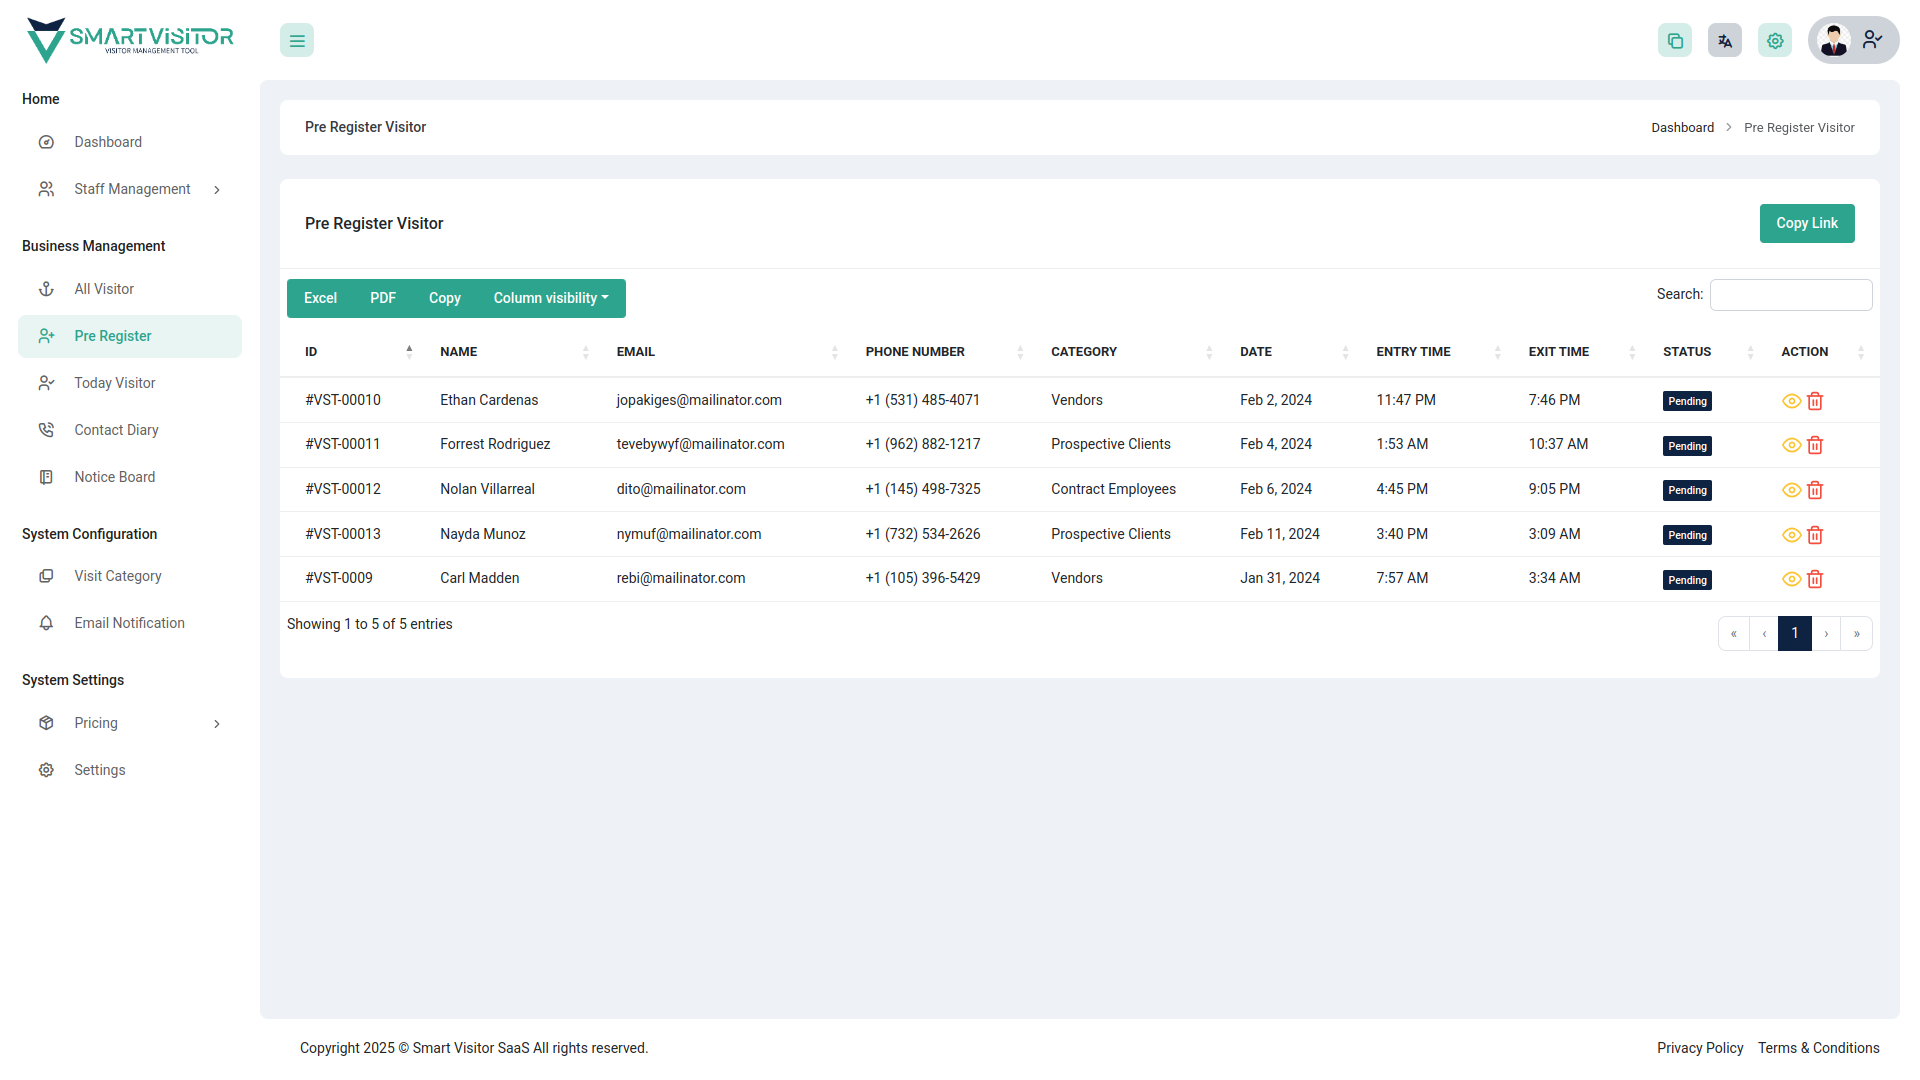The width and height of the screenshot is (1920, 1080).
Task: Open the Column visibility dropdown
Action: 550,298
